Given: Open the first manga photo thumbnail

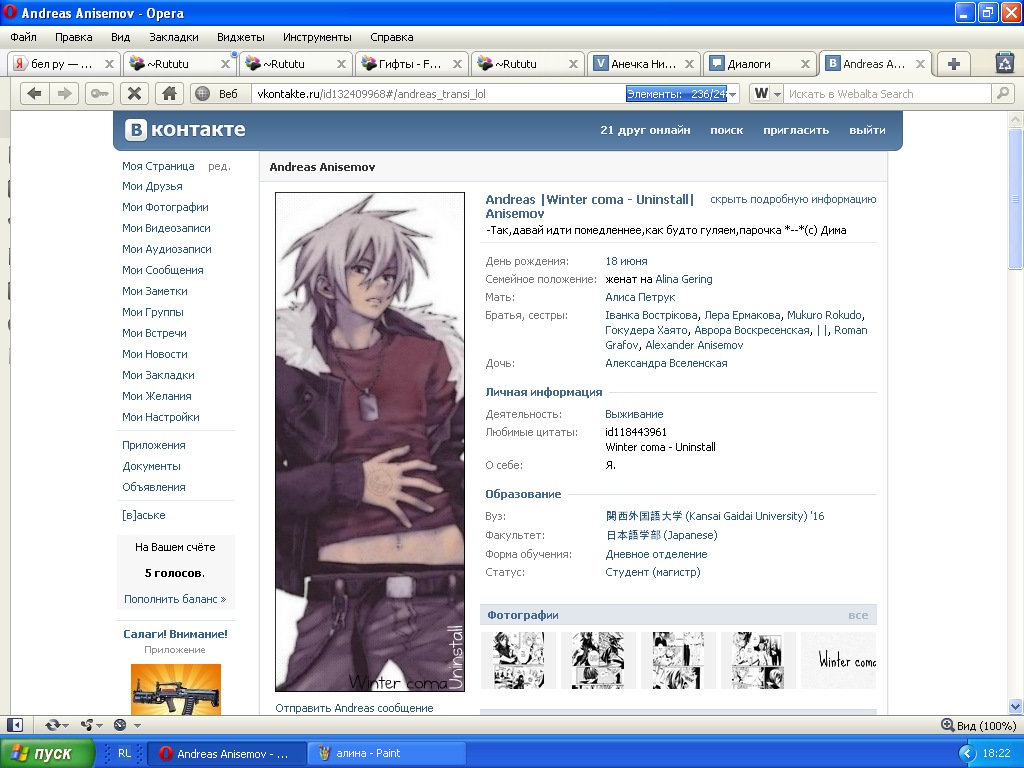Looking at the screenshot, I should point(518,660).
